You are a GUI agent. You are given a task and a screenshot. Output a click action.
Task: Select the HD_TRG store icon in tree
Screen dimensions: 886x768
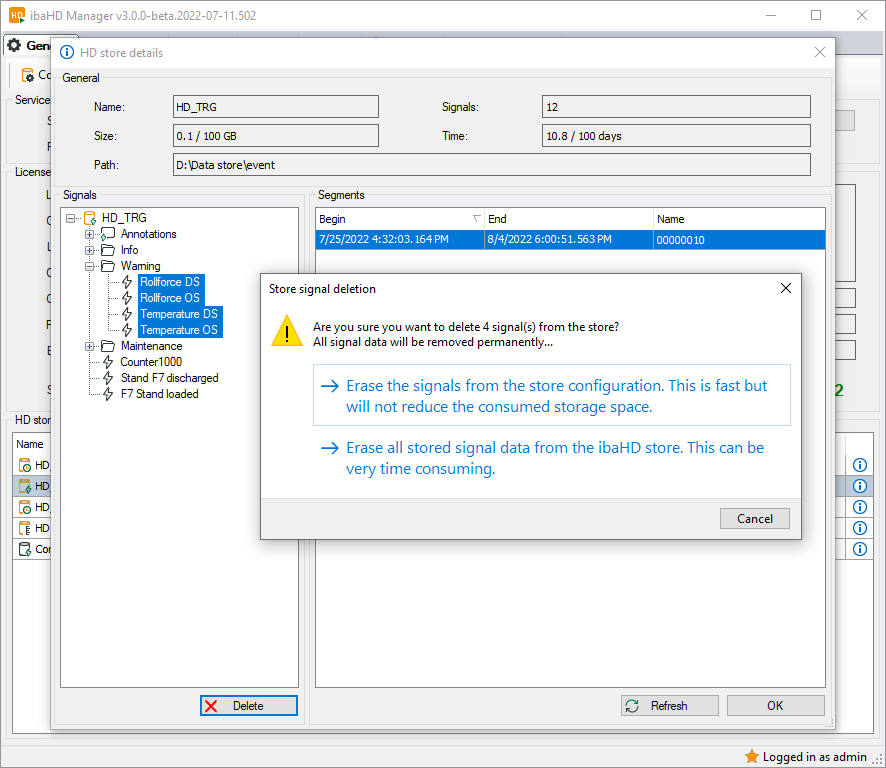pyautogui.click(x=90, y=218)
